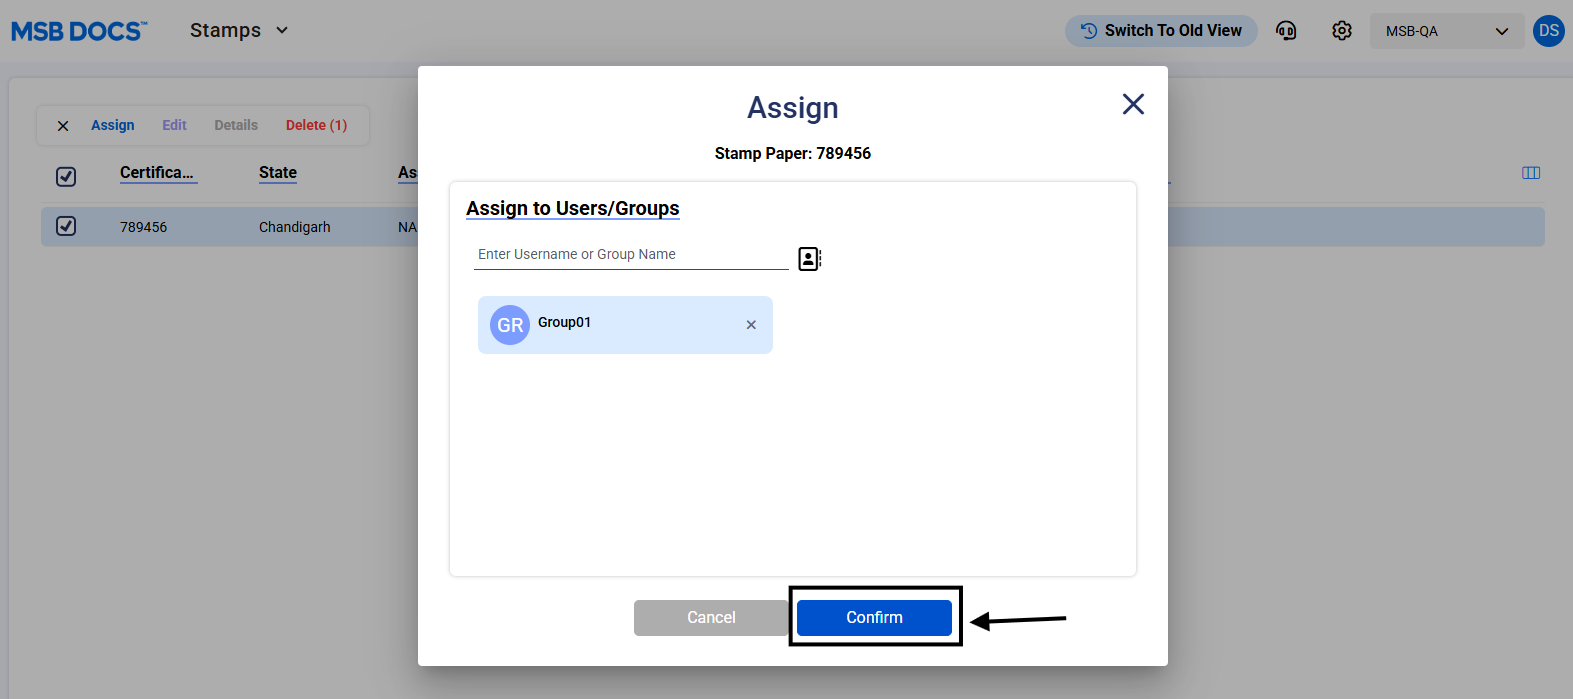
Task: Clear selection with toolbar X icon
Action: [x=63, y=126]
